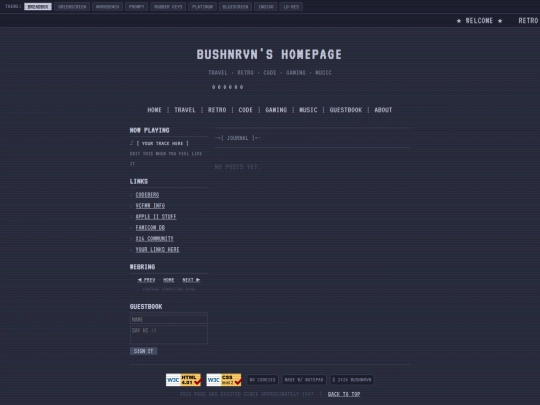Visit the Music navigation item
The image size is (540, 405).
click(308, 110)
